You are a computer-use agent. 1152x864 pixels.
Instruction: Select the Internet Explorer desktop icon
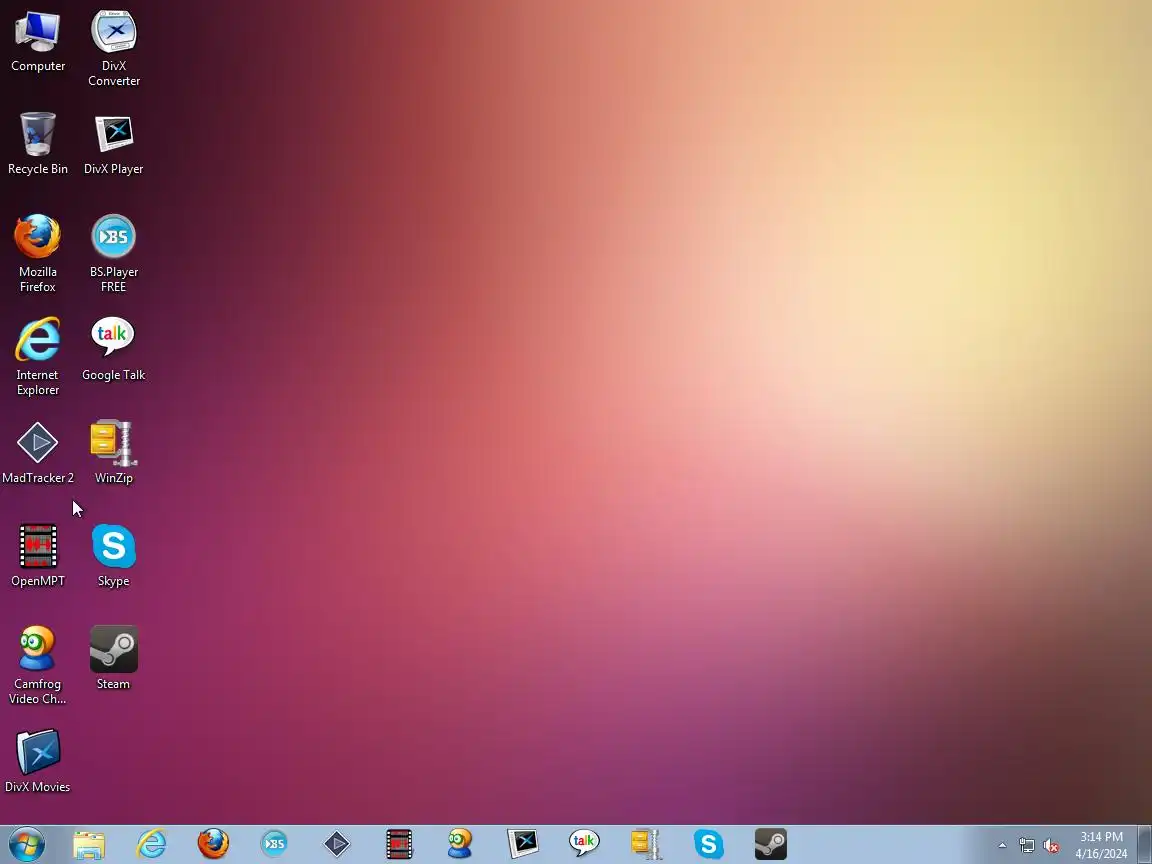[37, 356]
